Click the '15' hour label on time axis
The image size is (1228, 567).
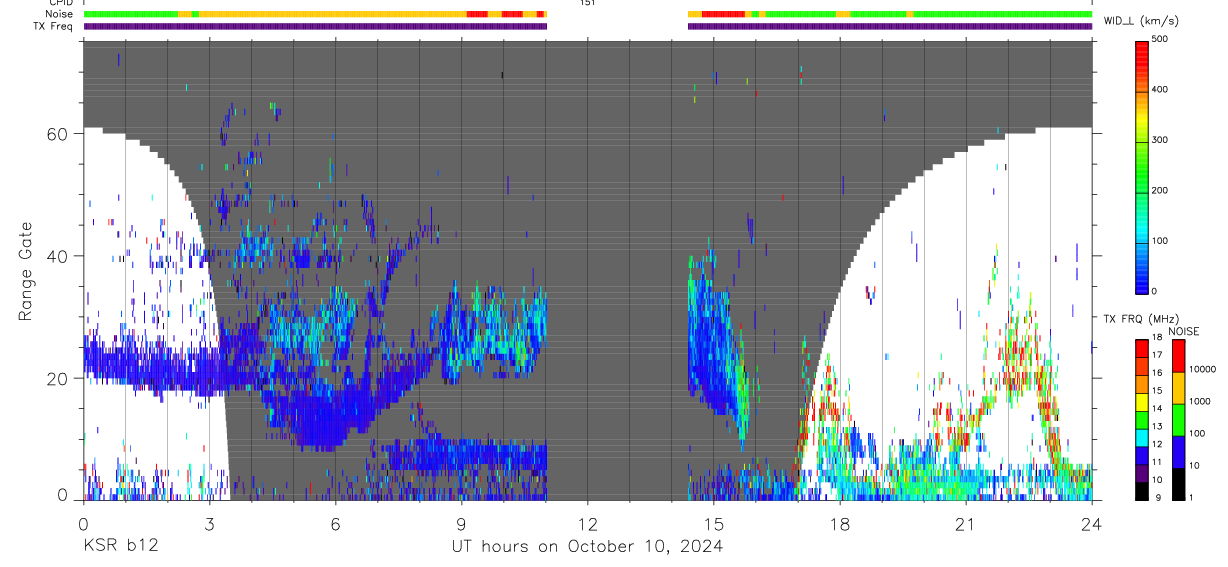714,524
